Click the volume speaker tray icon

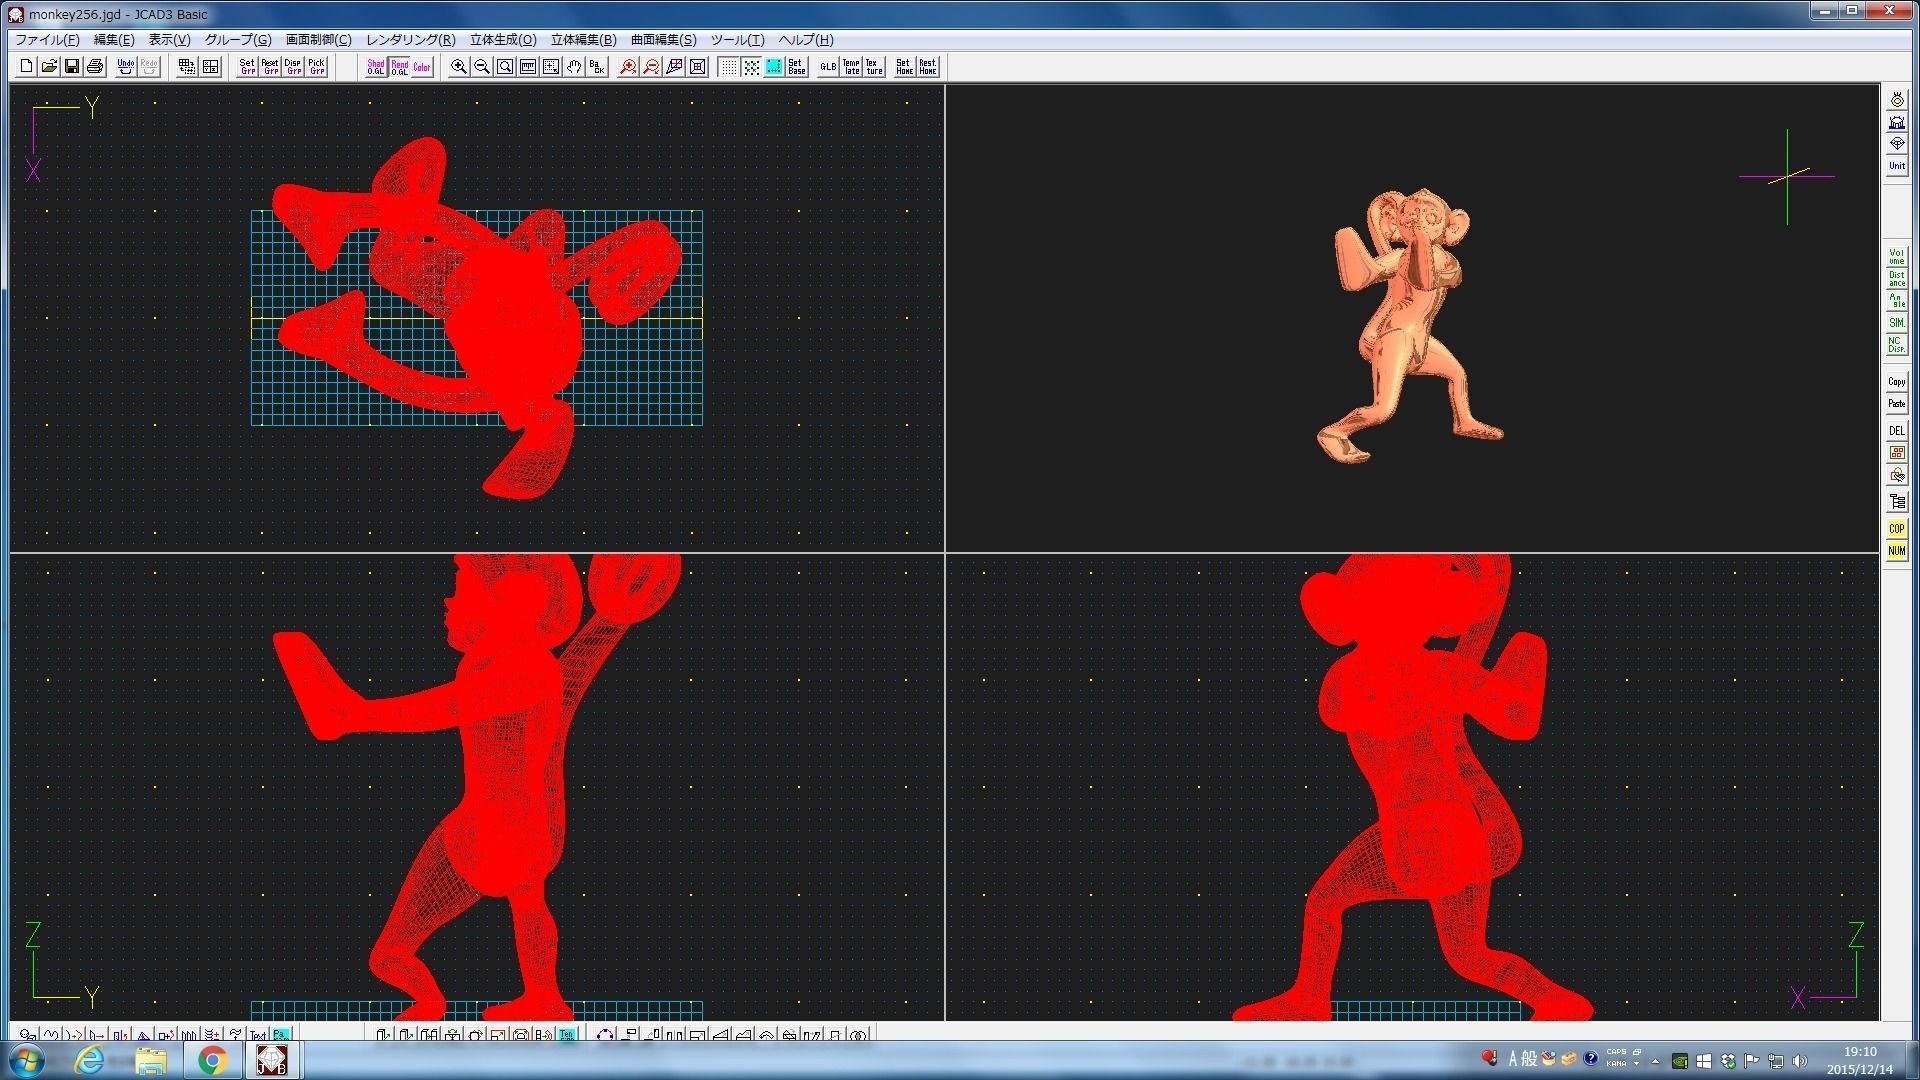[x=1800, y=1061]
